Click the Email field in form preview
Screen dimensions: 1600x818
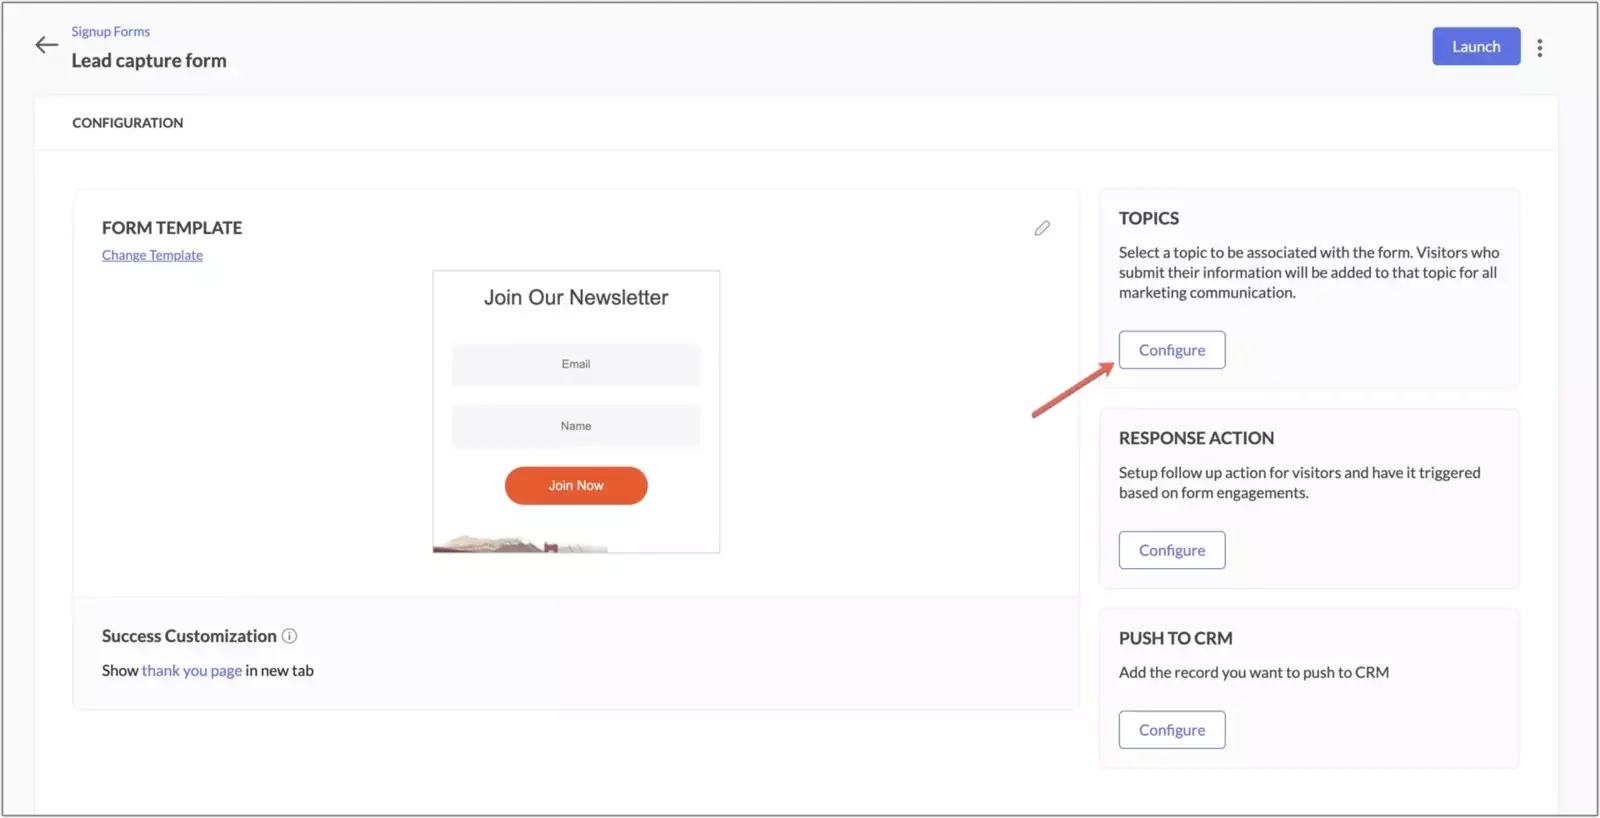click(576, 364)
